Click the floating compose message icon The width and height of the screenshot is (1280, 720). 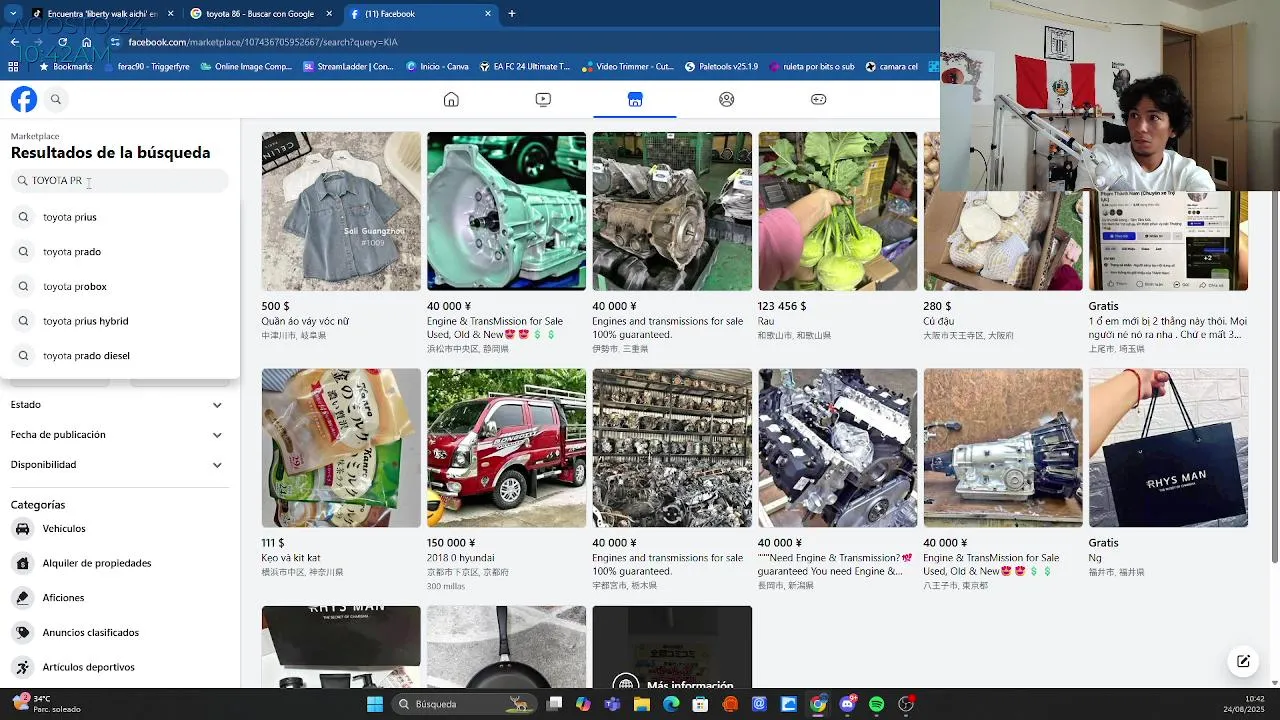(x=1243, y=661)
